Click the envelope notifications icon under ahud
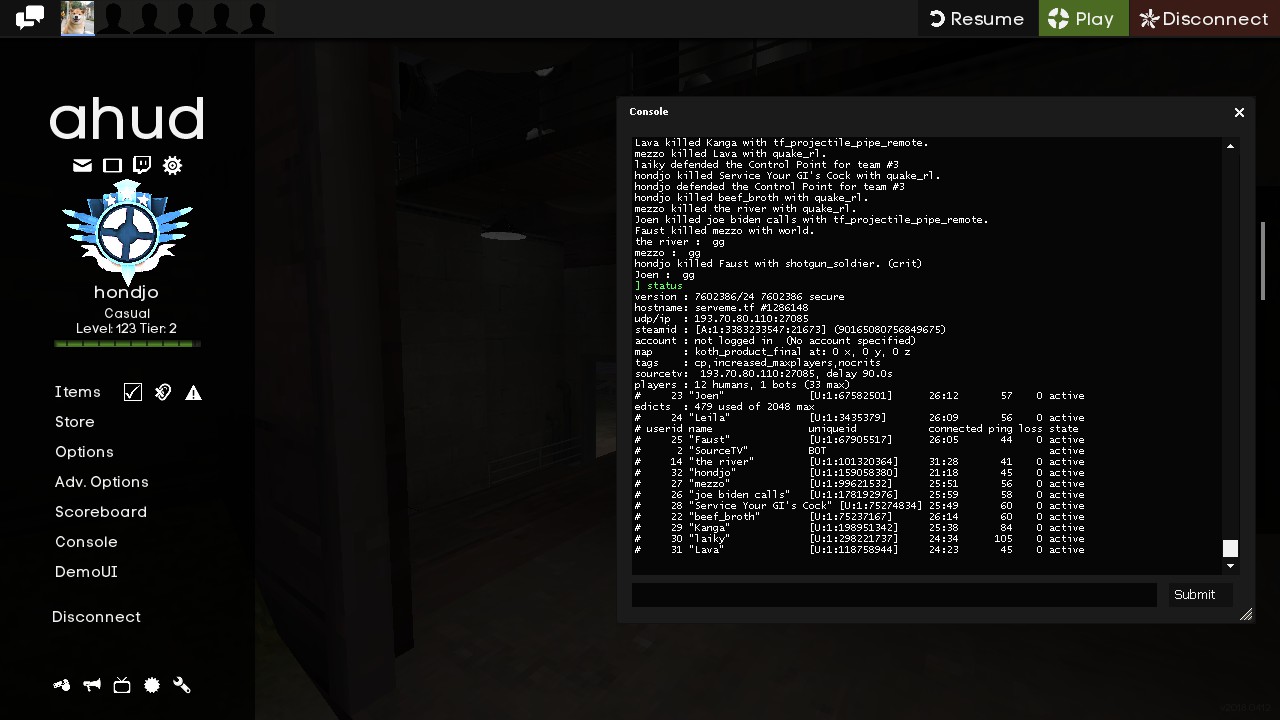 click(x=82, y=165)
